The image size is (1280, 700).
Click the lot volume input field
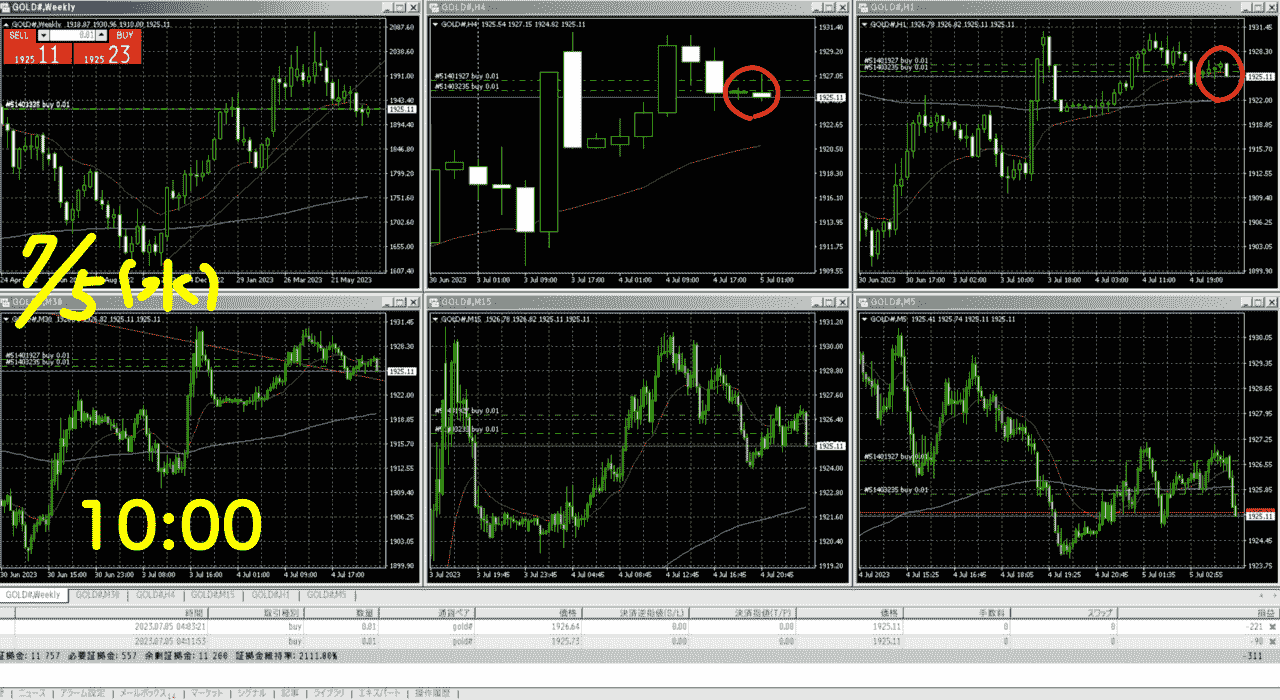tap(72, 34)
